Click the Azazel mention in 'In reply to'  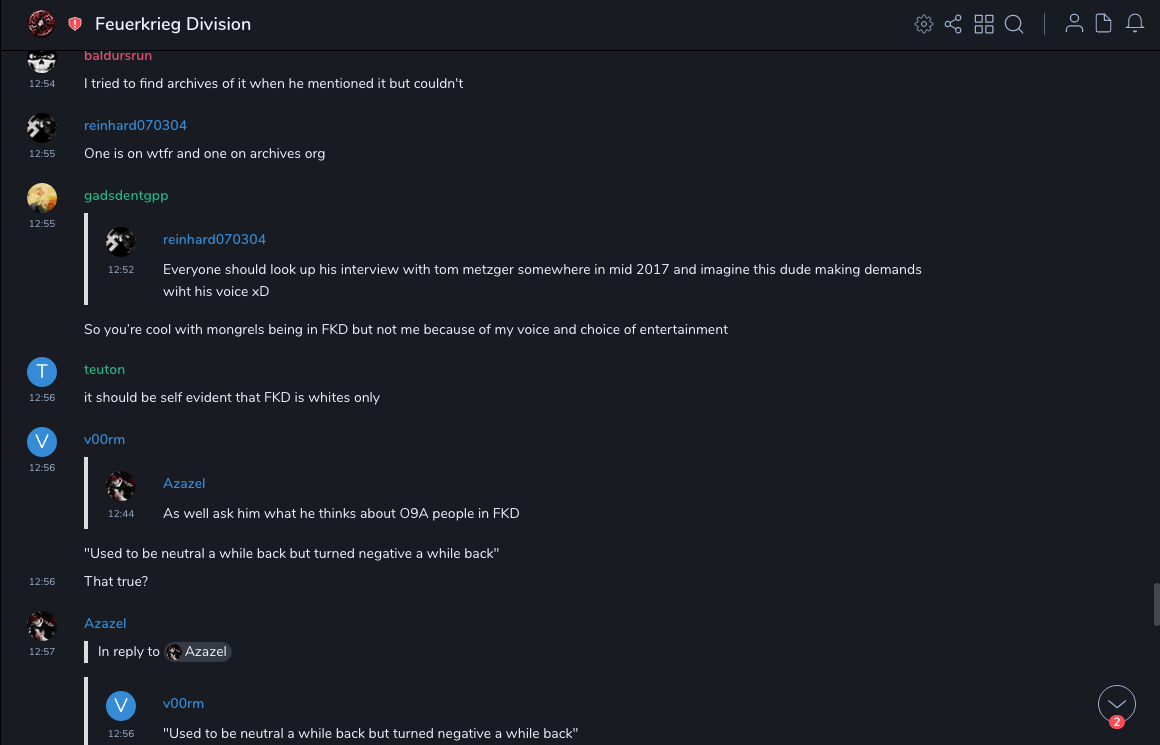point(199,652)
